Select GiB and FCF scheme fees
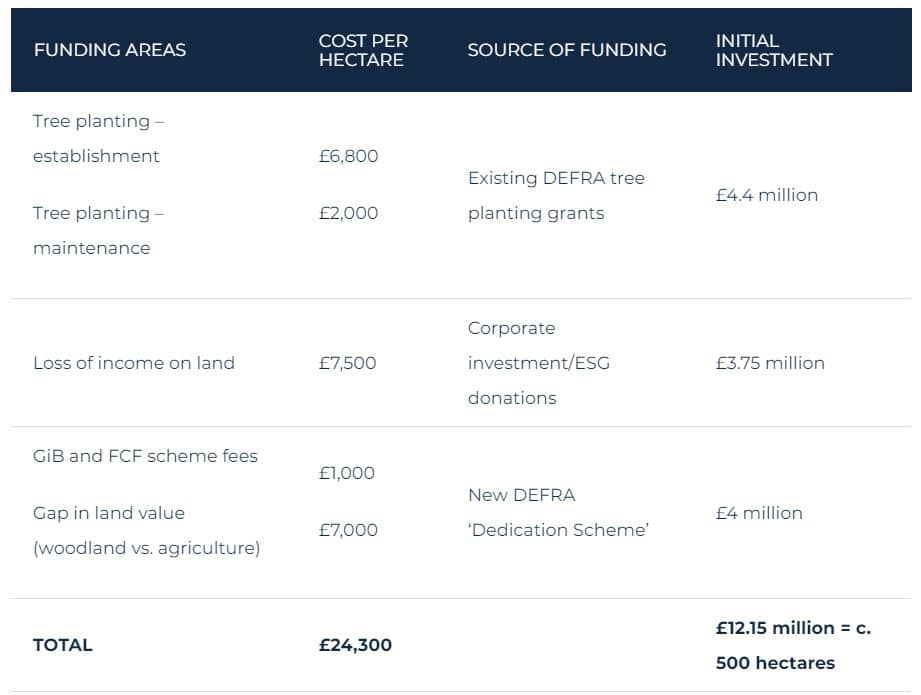 145,456
